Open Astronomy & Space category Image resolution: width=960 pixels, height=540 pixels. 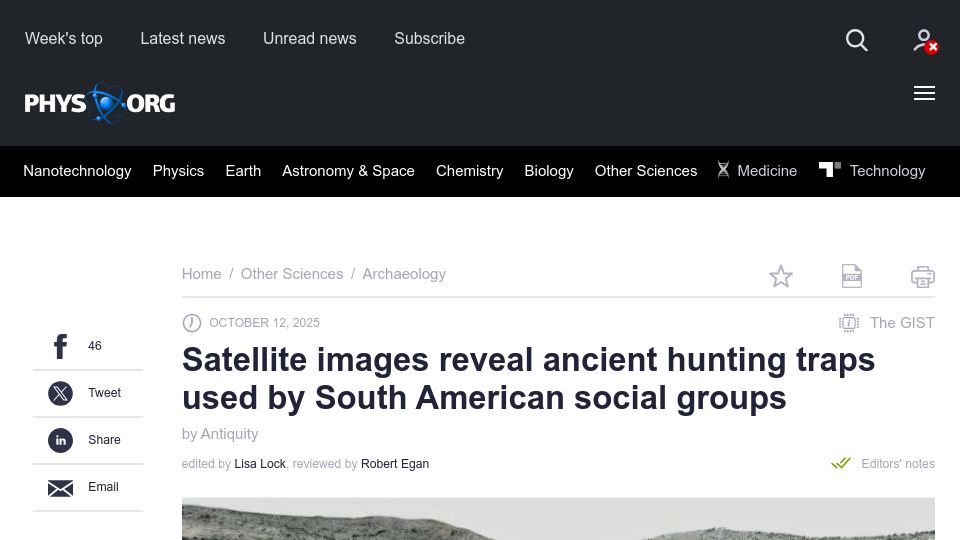pos(348,171)
